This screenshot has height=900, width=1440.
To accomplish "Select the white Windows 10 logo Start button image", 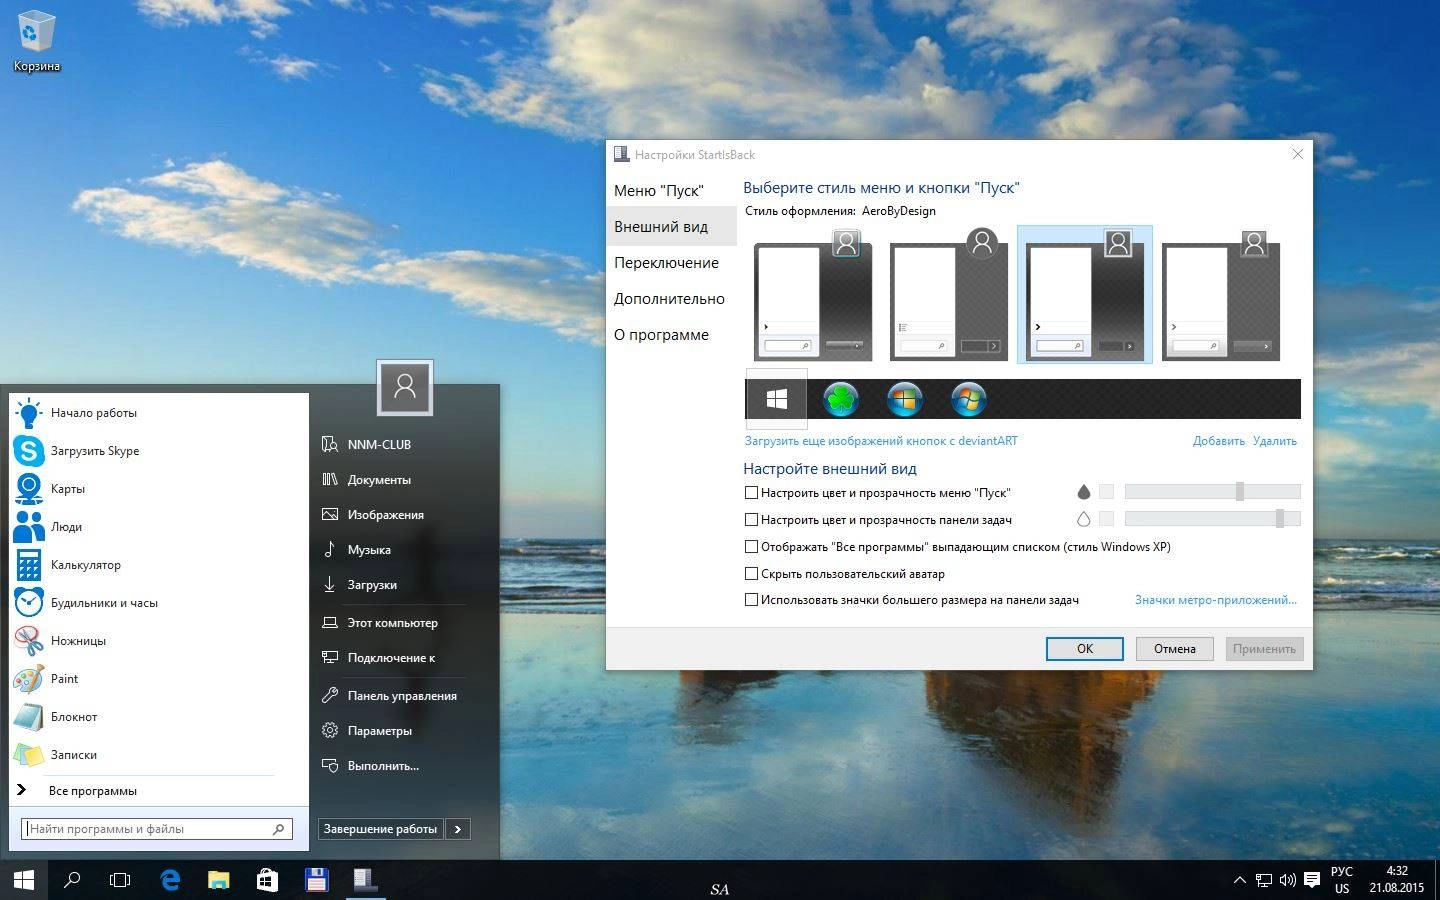I will (x=776, y=399).
